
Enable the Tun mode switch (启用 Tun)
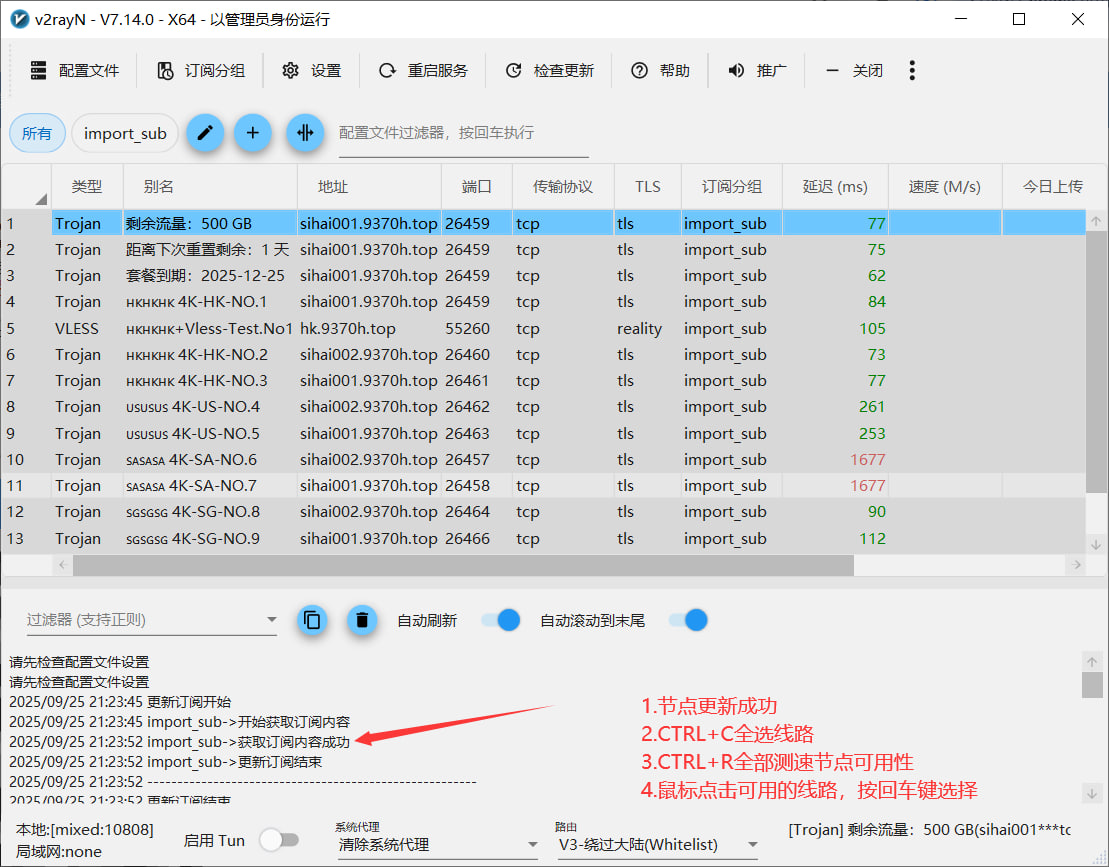[278, 840]
